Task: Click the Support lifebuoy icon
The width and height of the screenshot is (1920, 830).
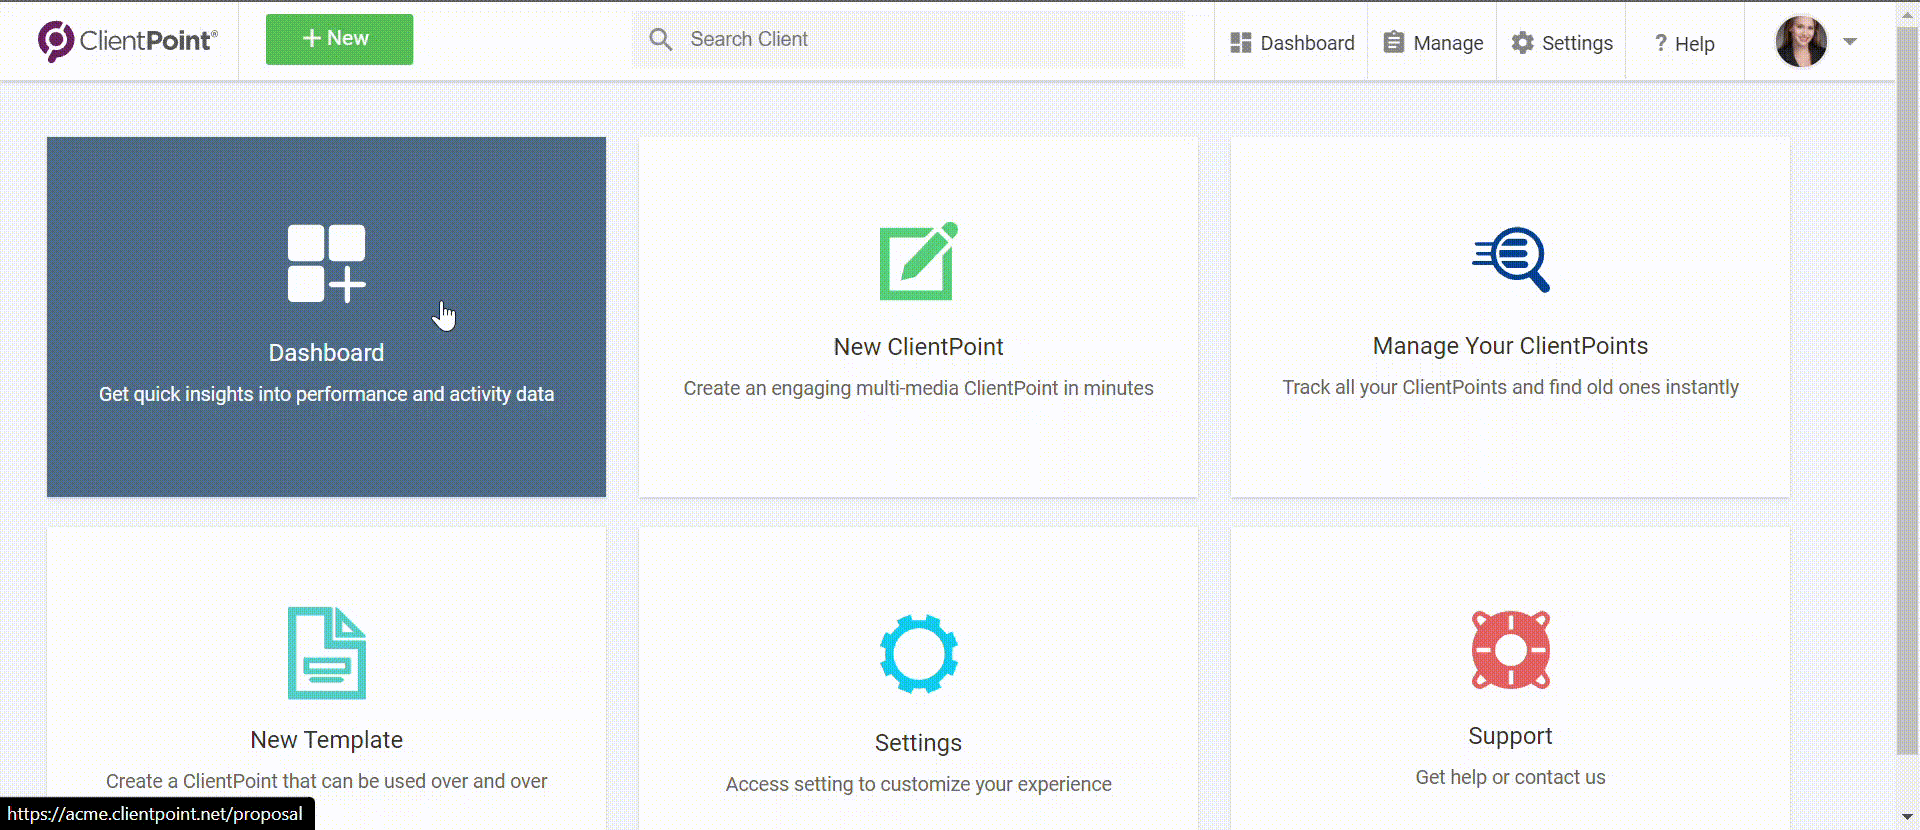Action: [1511, 650]
